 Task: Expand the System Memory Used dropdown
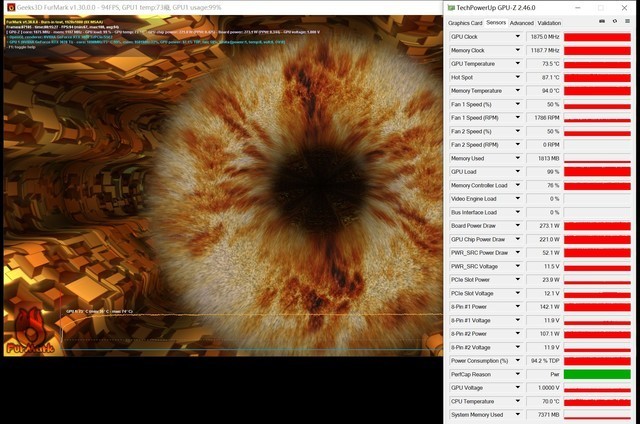click(518, 415)
